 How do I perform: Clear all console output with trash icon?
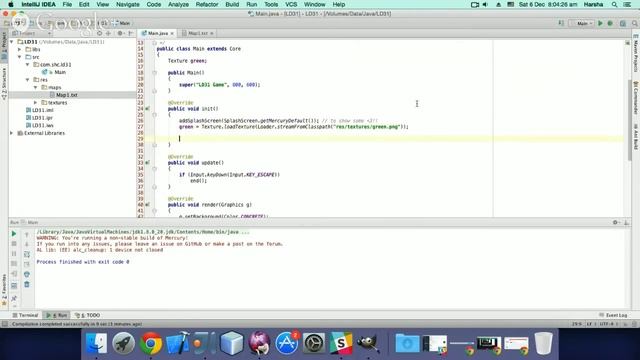click(x=27, y=284)
